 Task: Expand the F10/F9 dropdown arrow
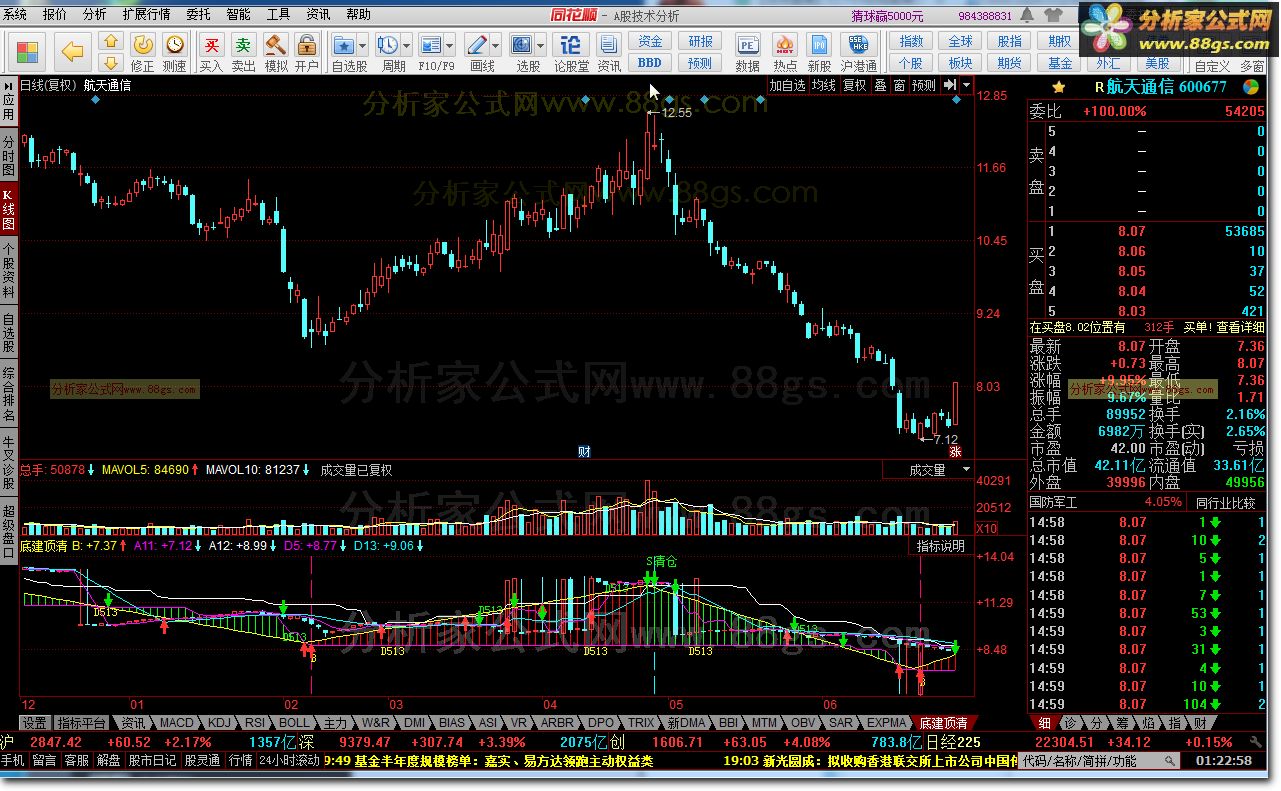click(451, 46)
